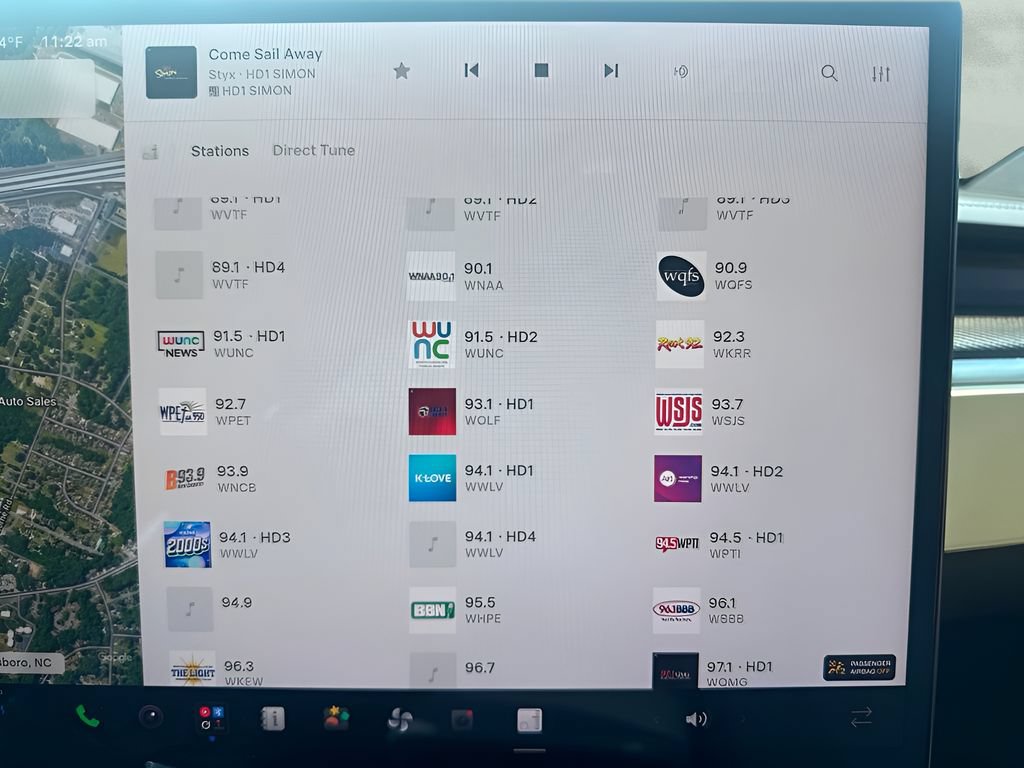Select the WNAA 90.1 station logo
Image resolution: width=1024 pixels, height=768 pixels.
tap(431, 276)
